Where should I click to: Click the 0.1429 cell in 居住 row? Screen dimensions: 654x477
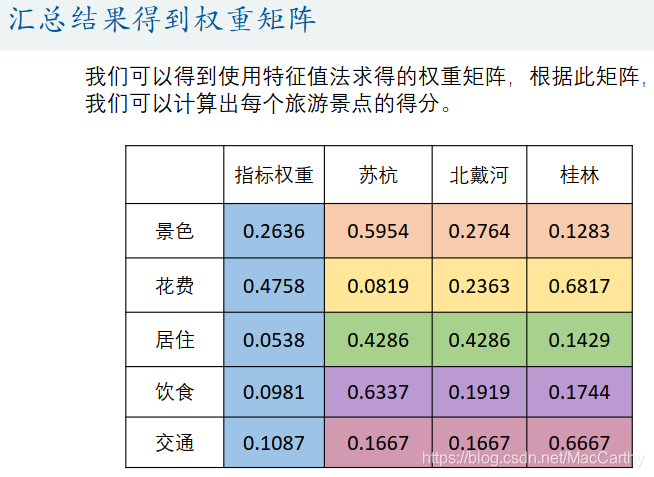pos(579,340)
